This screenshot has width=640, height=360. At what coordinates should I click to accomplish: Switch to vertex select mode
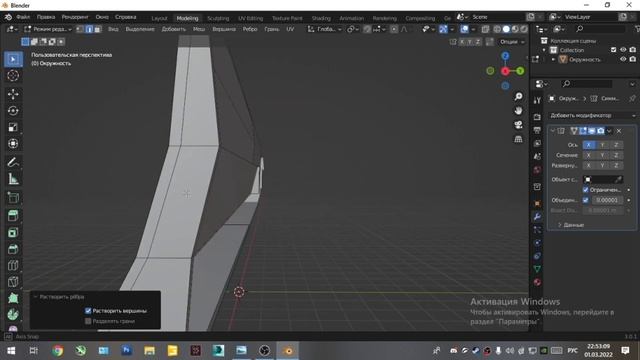click(x=80, y=29)
